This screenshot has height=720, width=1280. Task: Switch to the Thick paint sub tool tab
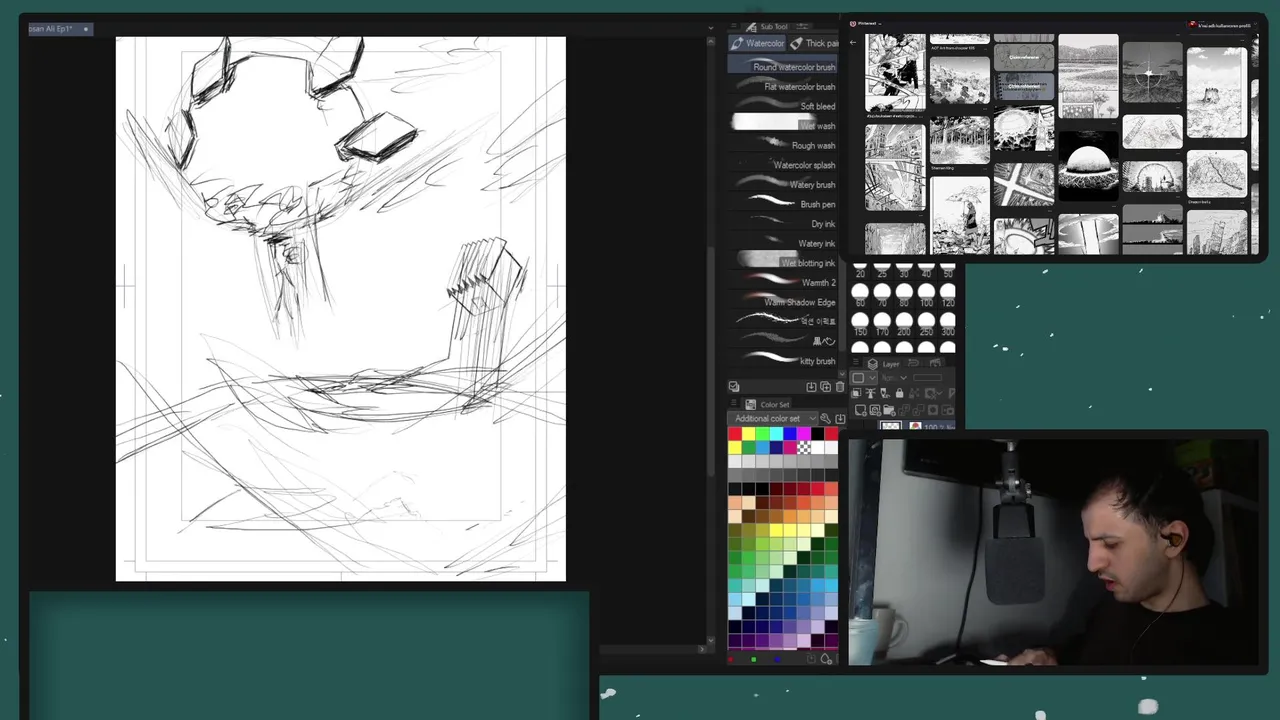pyautogui.click(x=815, y=43)
